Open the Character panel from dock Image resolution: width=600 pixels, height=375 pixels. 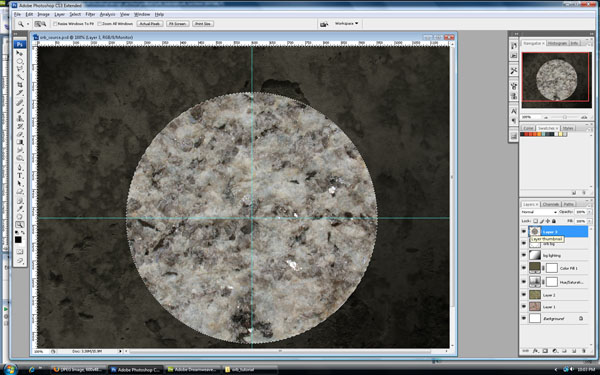[x=514, y=111]
